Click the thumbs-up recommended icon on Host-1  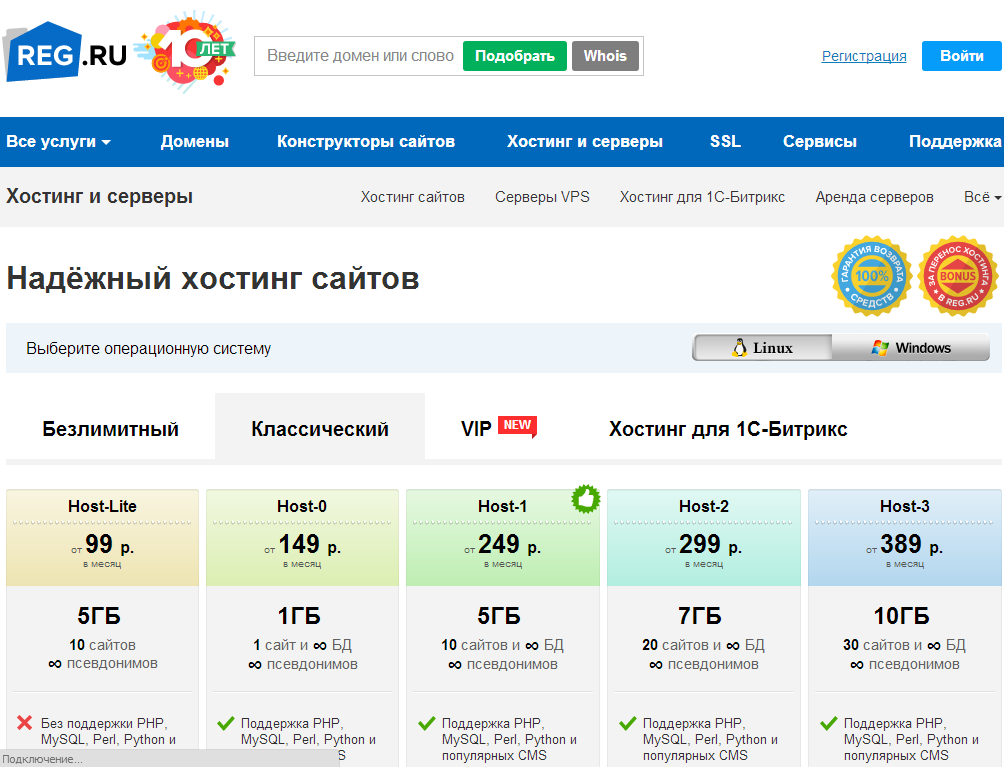[x=585, y=499]
